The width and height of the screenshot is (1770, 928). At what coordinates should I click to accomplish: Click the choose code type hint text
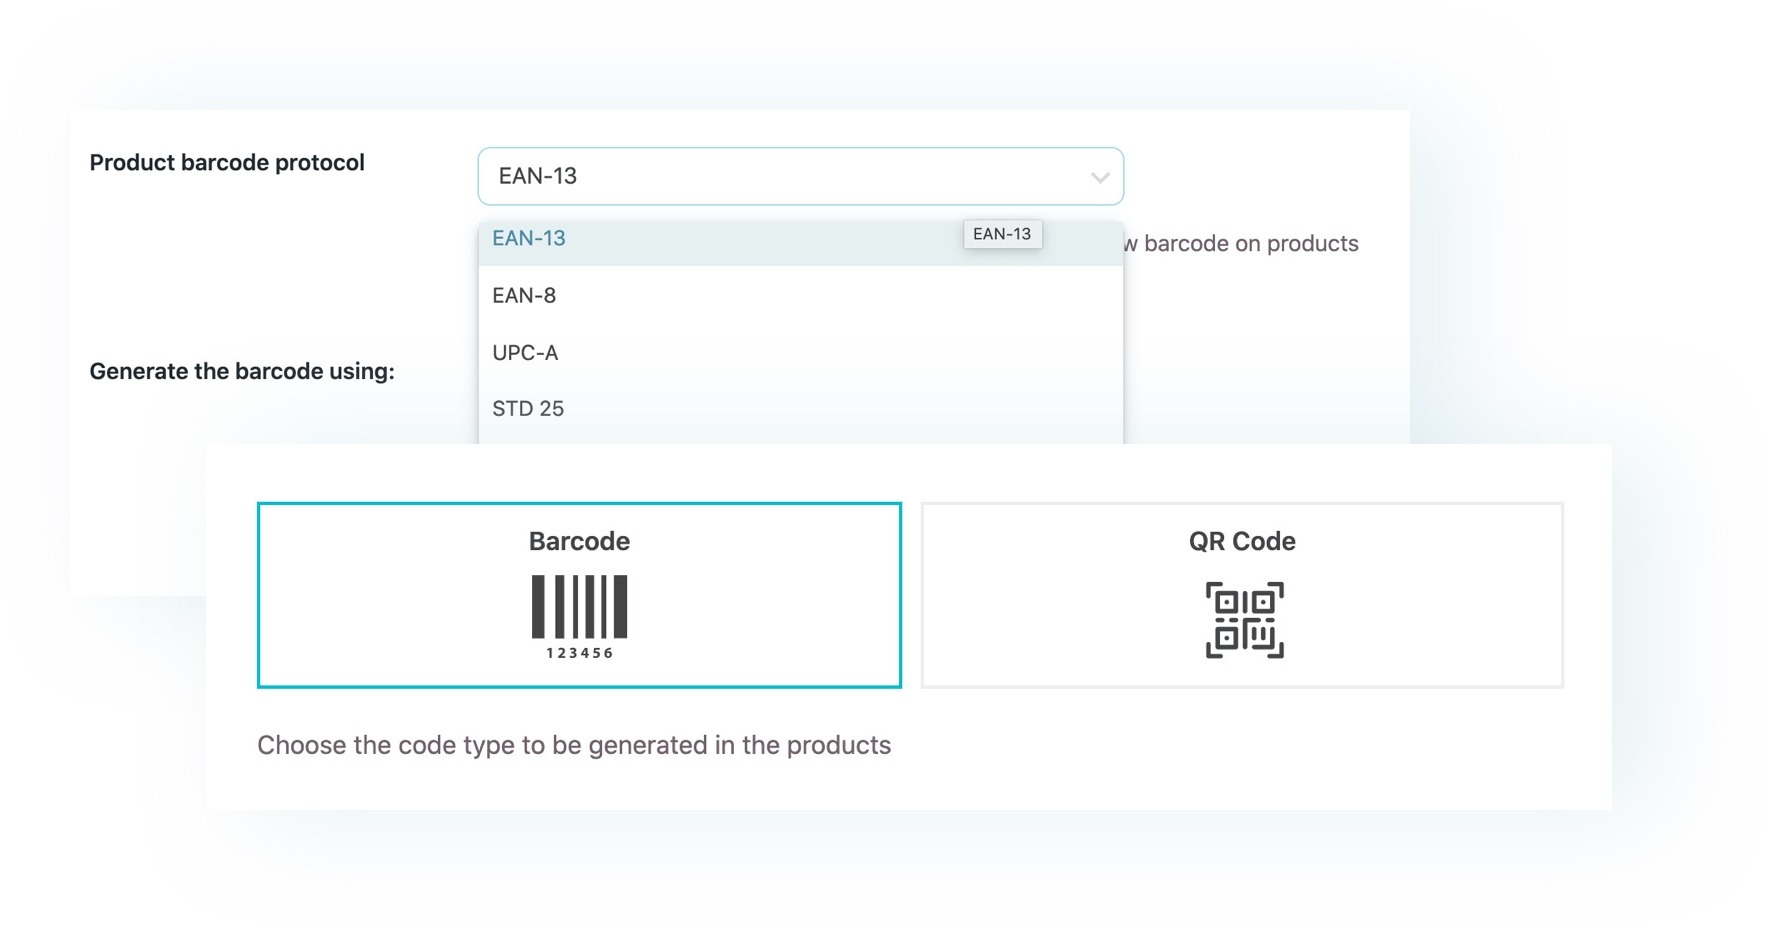click(x=574, y=745)
